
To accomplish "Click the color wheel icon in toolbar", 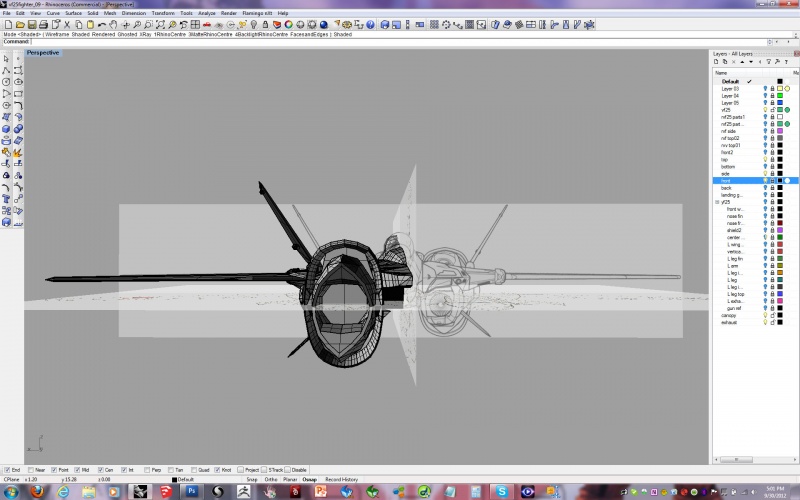I will [x=289, y=24].
